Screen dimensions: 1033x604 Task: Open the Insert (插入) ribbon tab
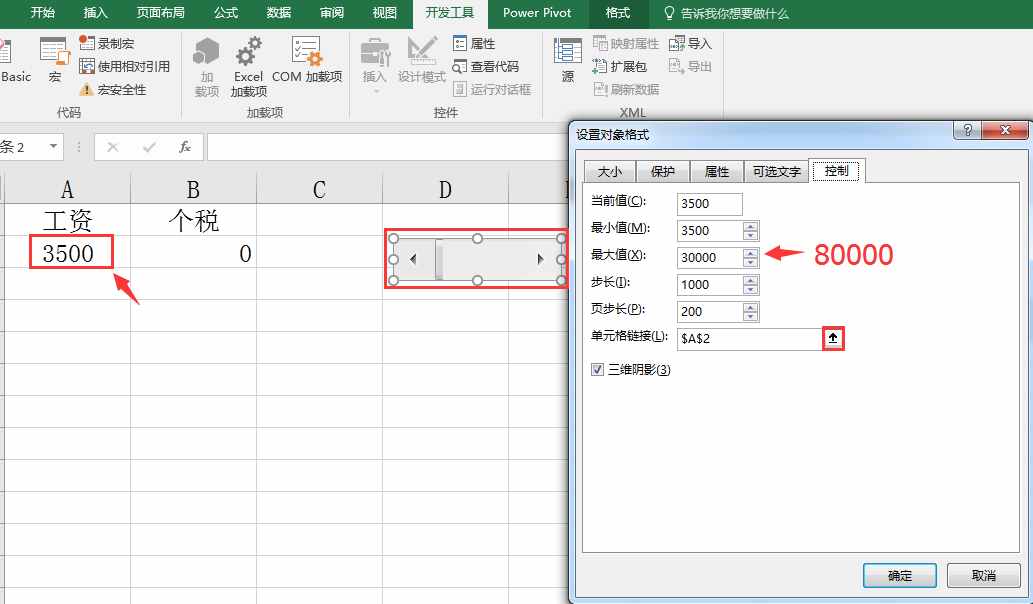coord(96,13)
